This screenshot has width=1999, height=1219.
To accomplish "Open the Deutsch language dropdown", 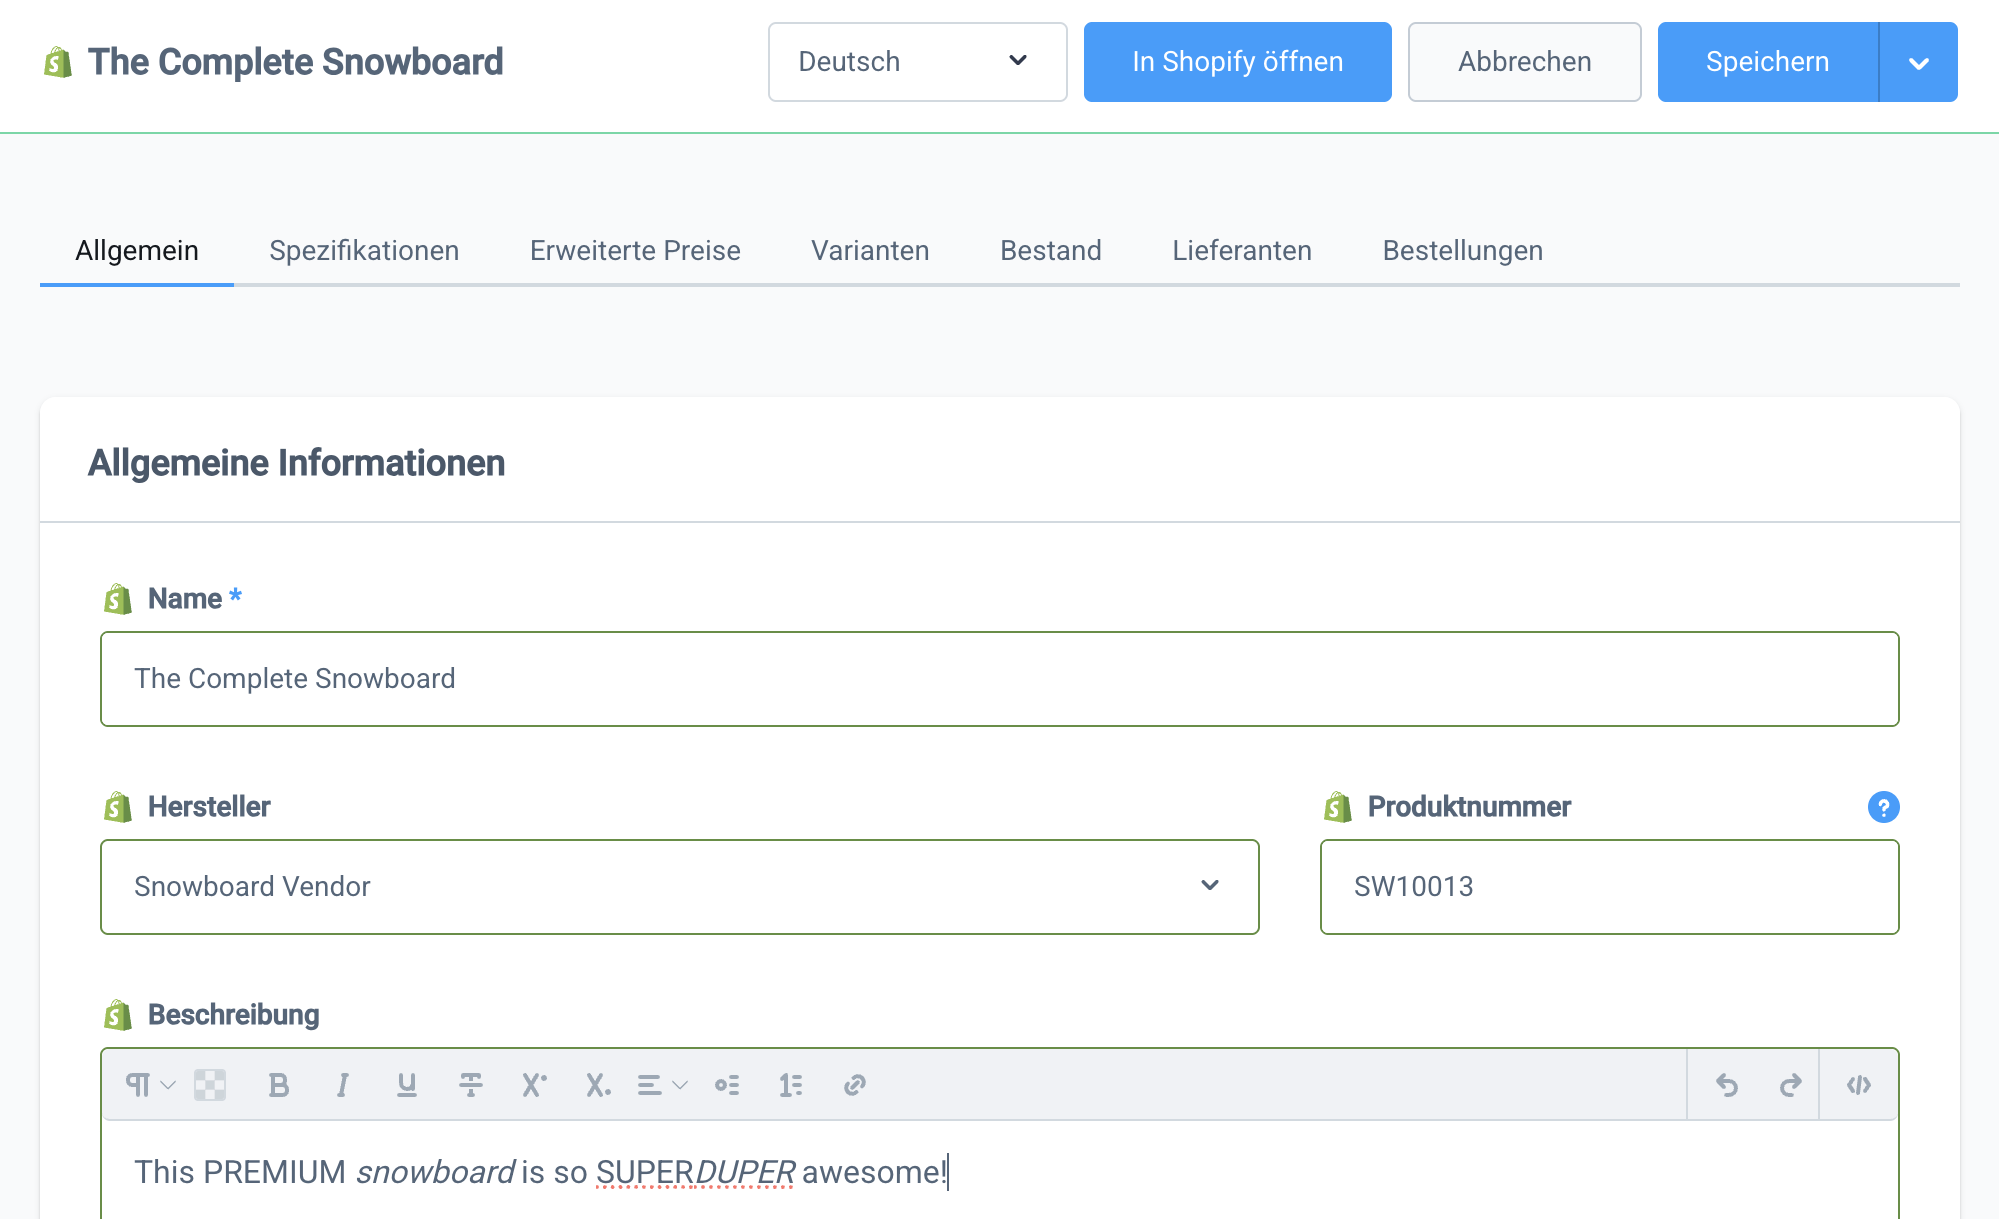I will tap(917, 62).
